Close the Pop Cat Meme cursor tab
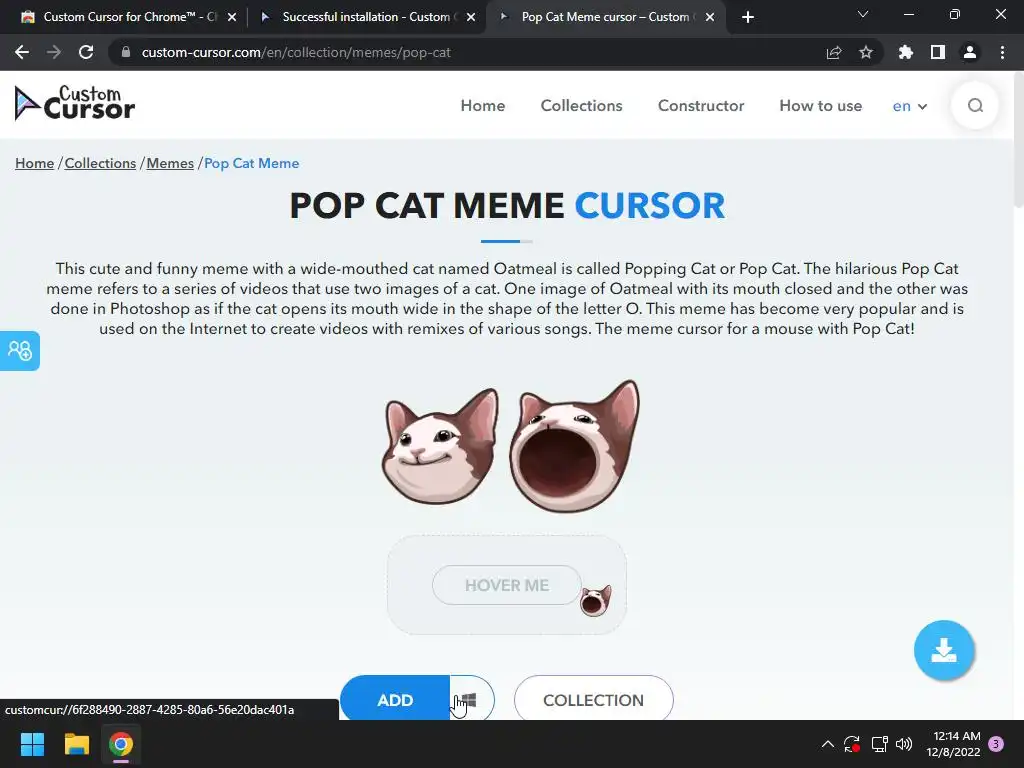 pyautogui.click(x=710, y=17)
